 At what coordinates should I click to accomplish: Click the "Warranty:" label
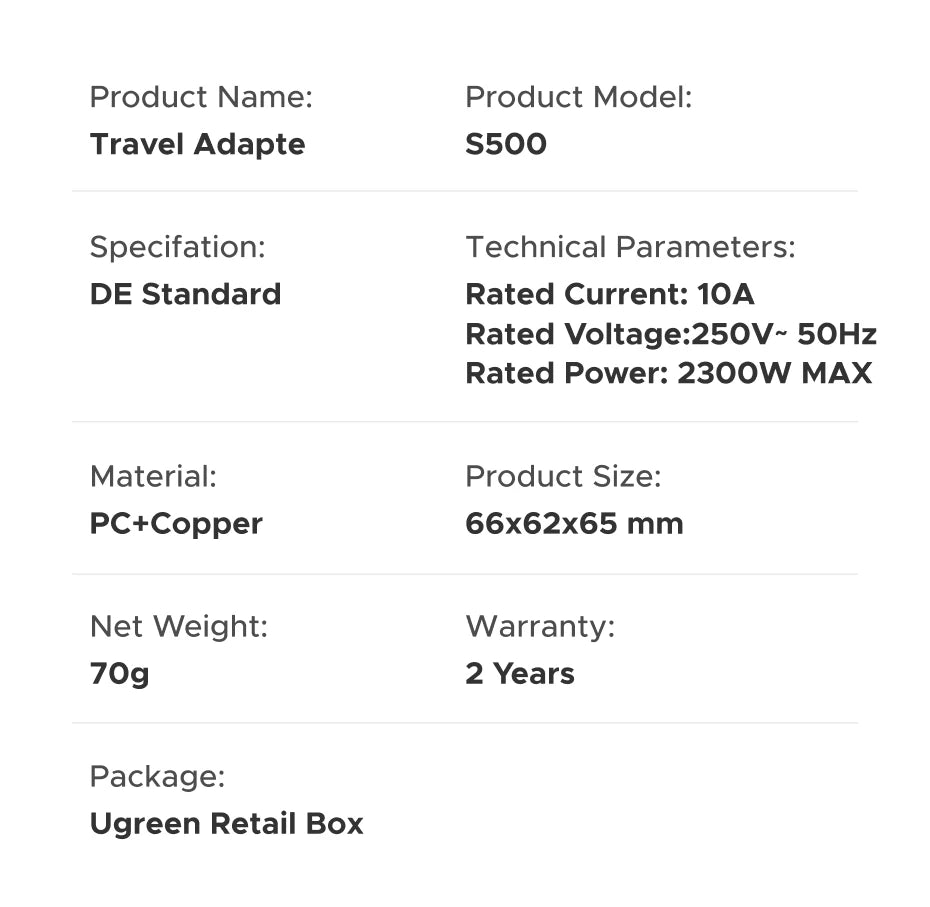(540, 626)
